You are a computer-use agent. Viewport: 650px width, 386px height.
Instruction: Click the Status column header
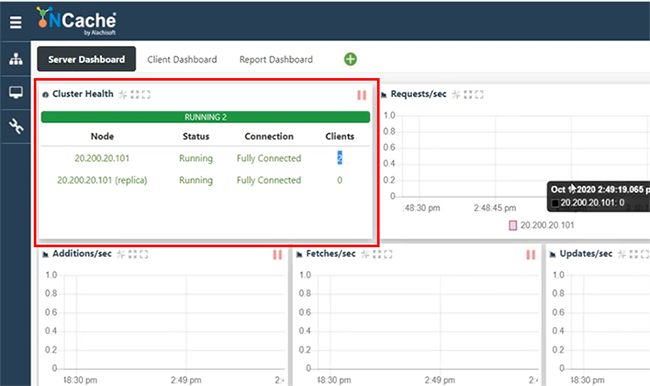[196, 136]
